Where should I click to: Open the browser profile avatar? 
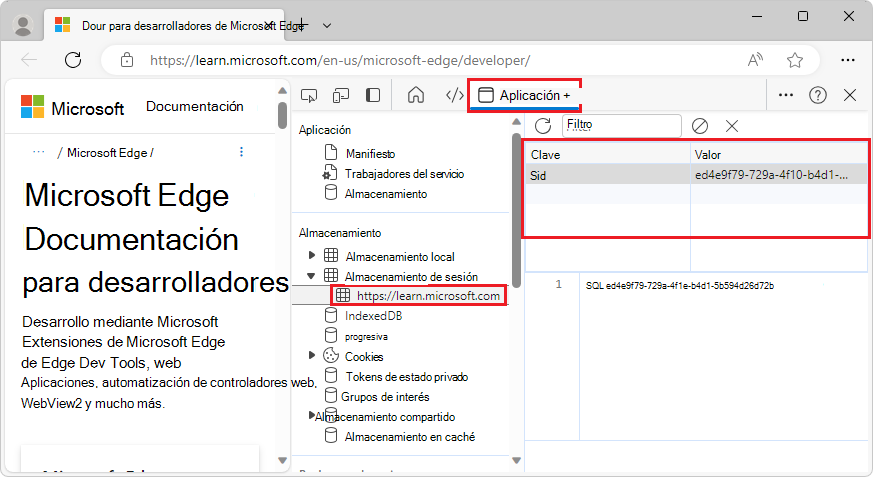[23, 25]
